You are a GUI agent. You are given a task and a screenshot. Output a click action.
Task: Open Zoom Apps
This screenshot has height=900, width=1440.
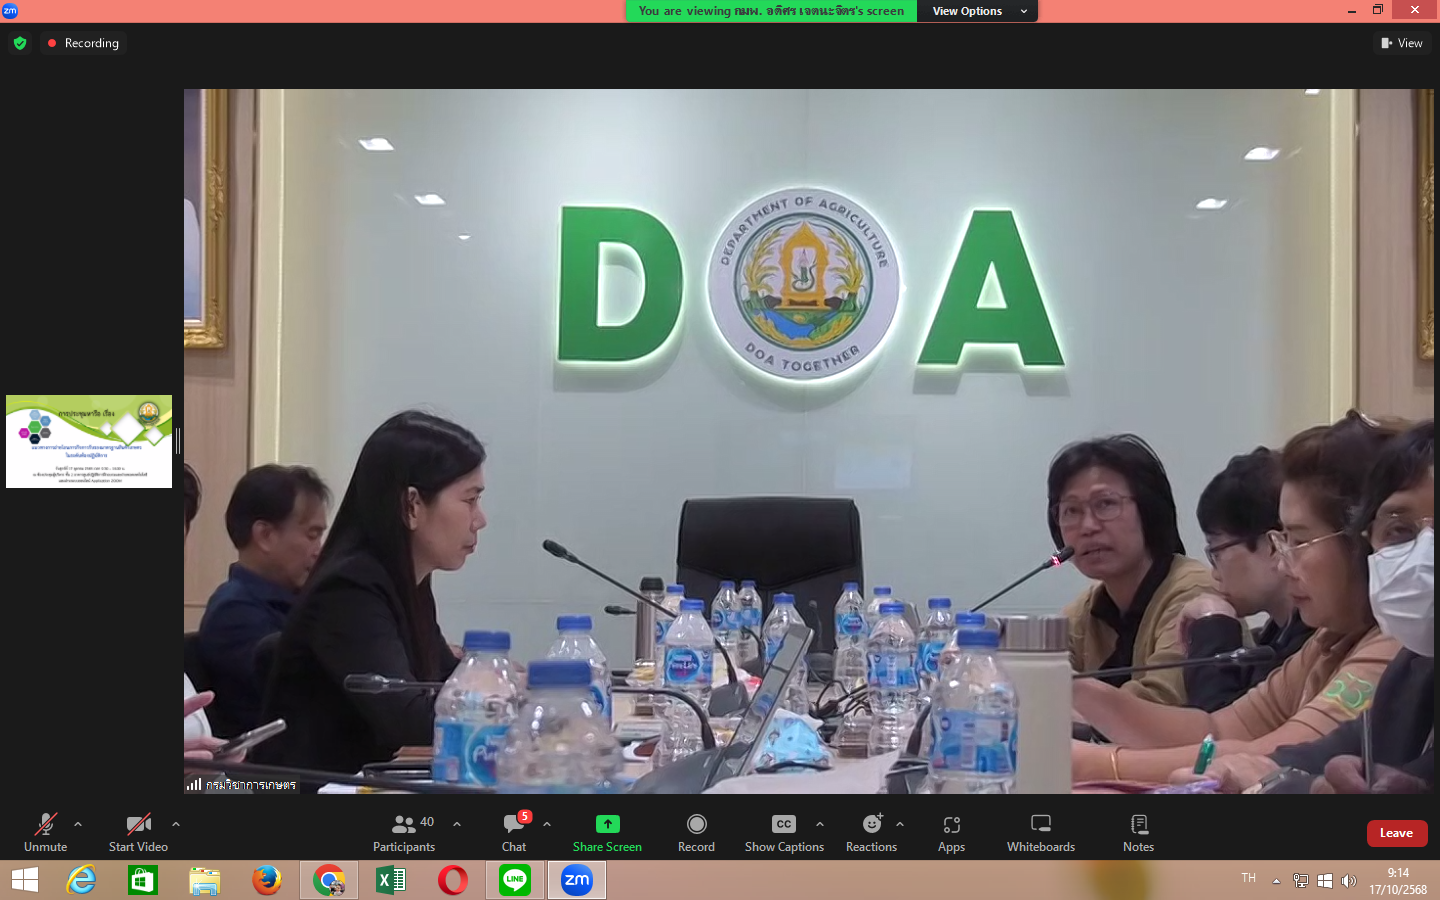pyautogui.click(x=951, y=832)
